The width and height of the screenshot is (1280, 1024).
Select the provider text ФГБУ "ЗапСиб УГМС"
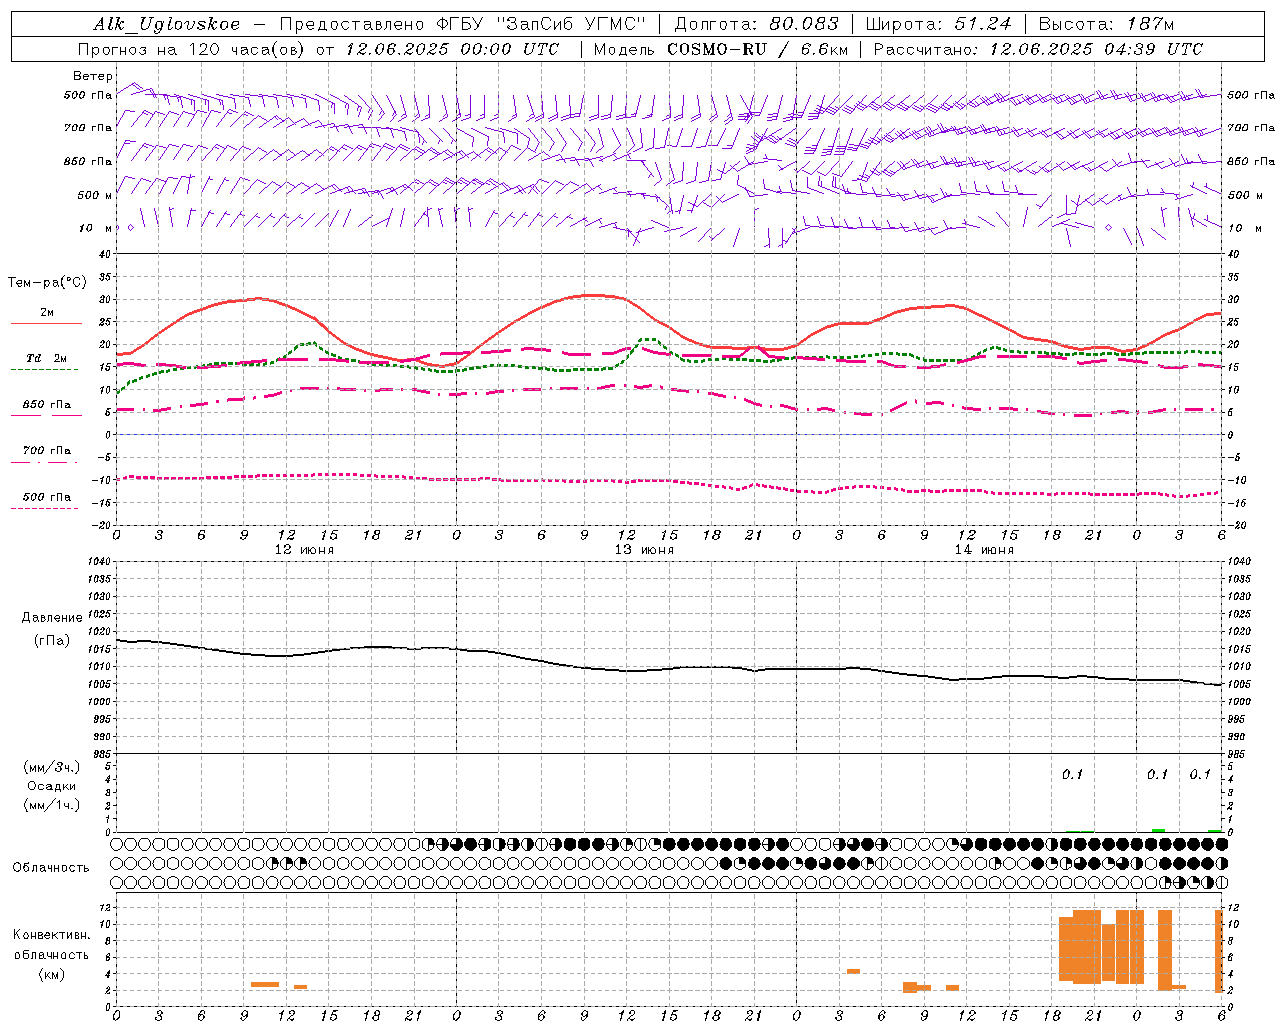pos(543,24)
